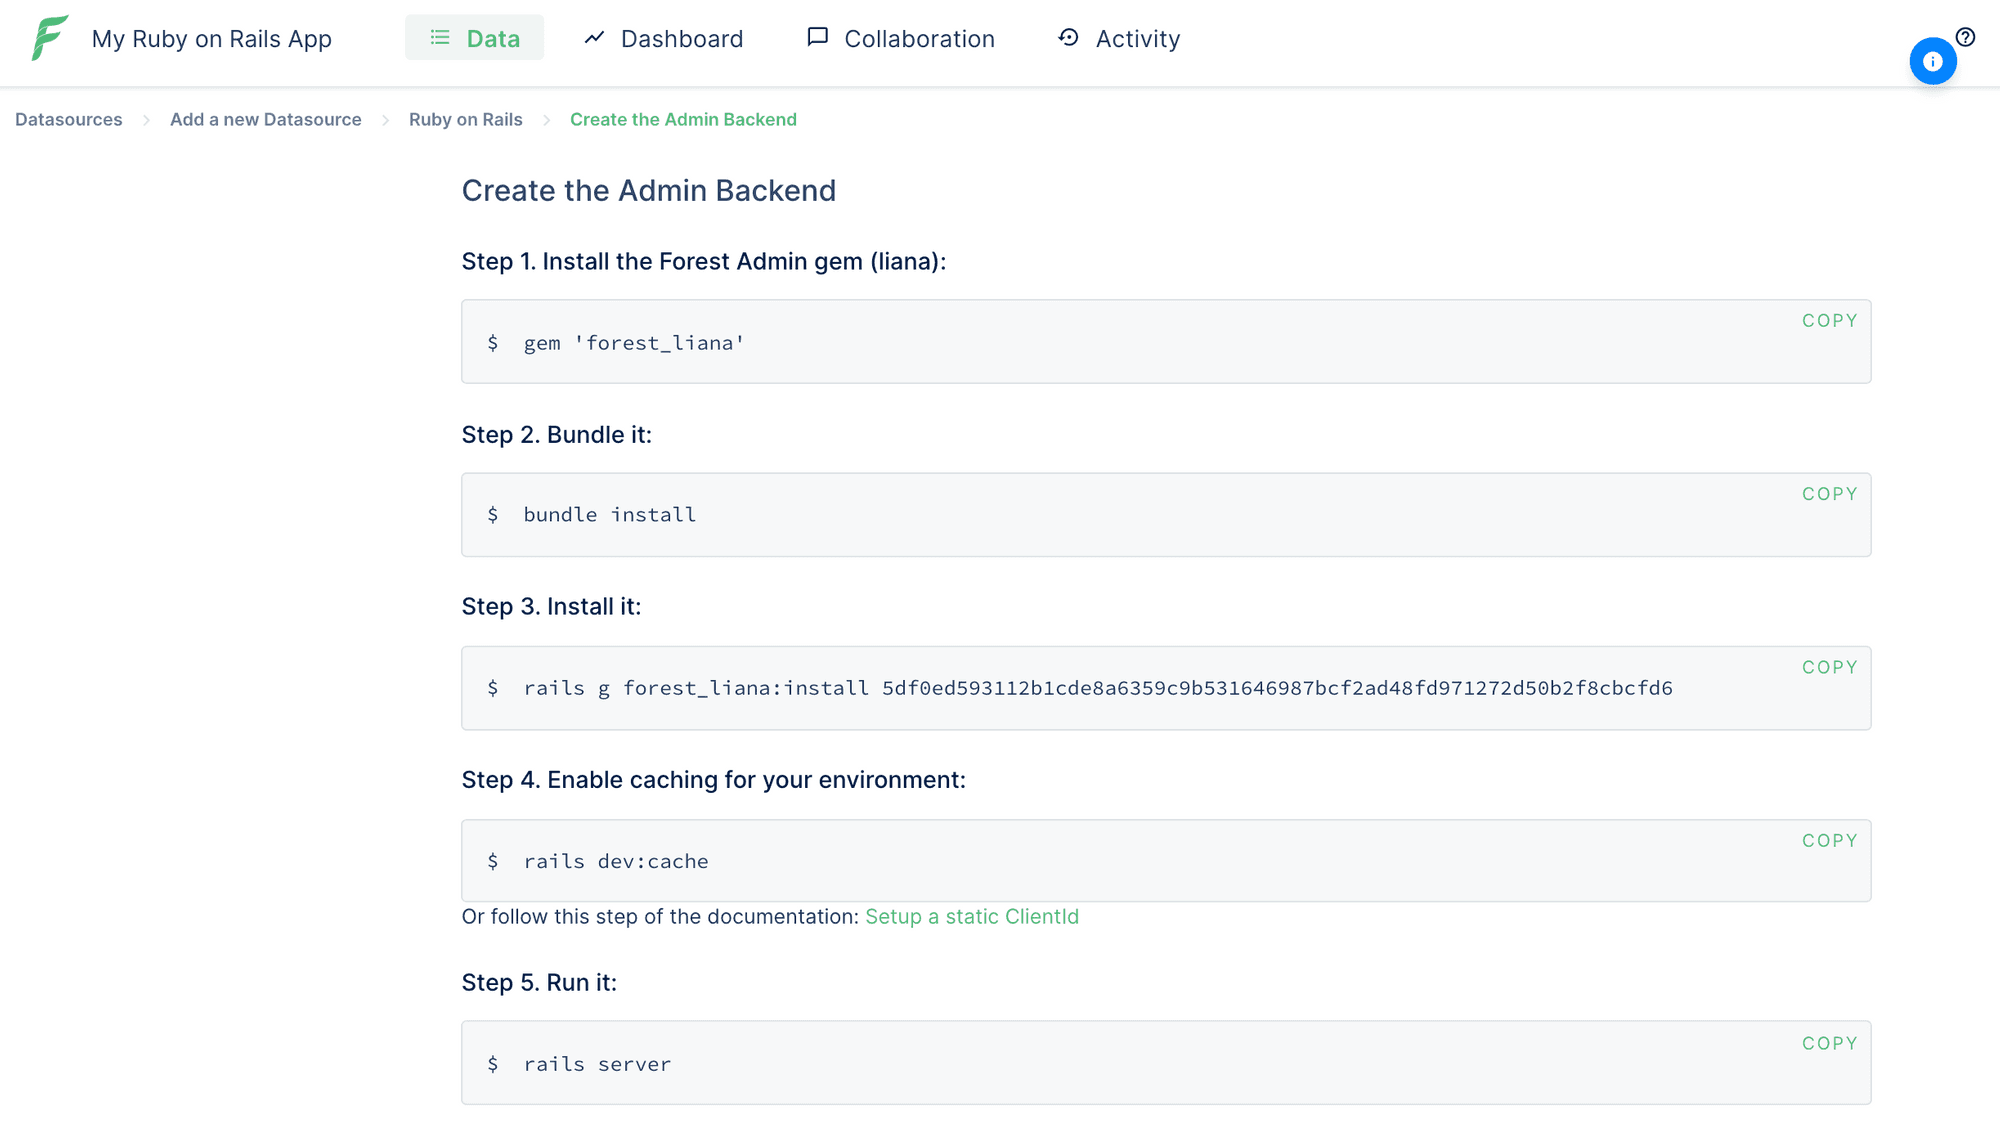Open the Data tab
Screen dimensions: 2000x1133
(474, 38)
